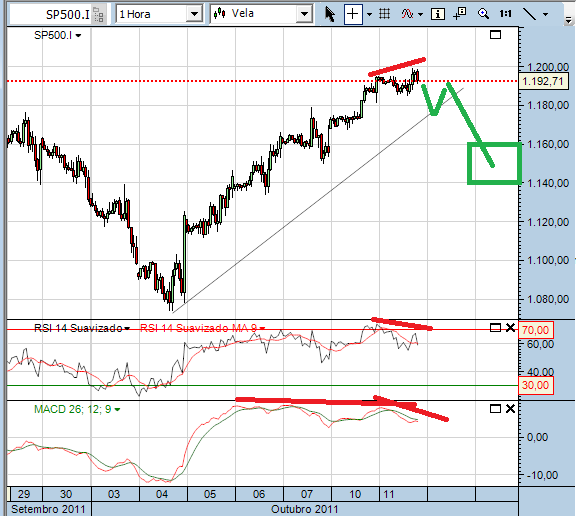Viewport: 576px width, 516px height.
Task: Click the 1.100,00 price axis label
Action: (x=548, y=260)
